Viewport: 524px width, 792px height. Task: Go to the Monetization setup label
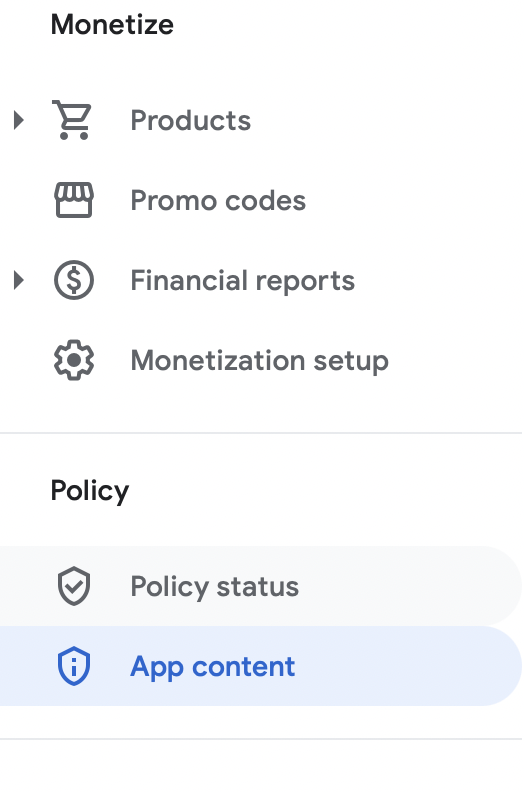click(259, 361)
